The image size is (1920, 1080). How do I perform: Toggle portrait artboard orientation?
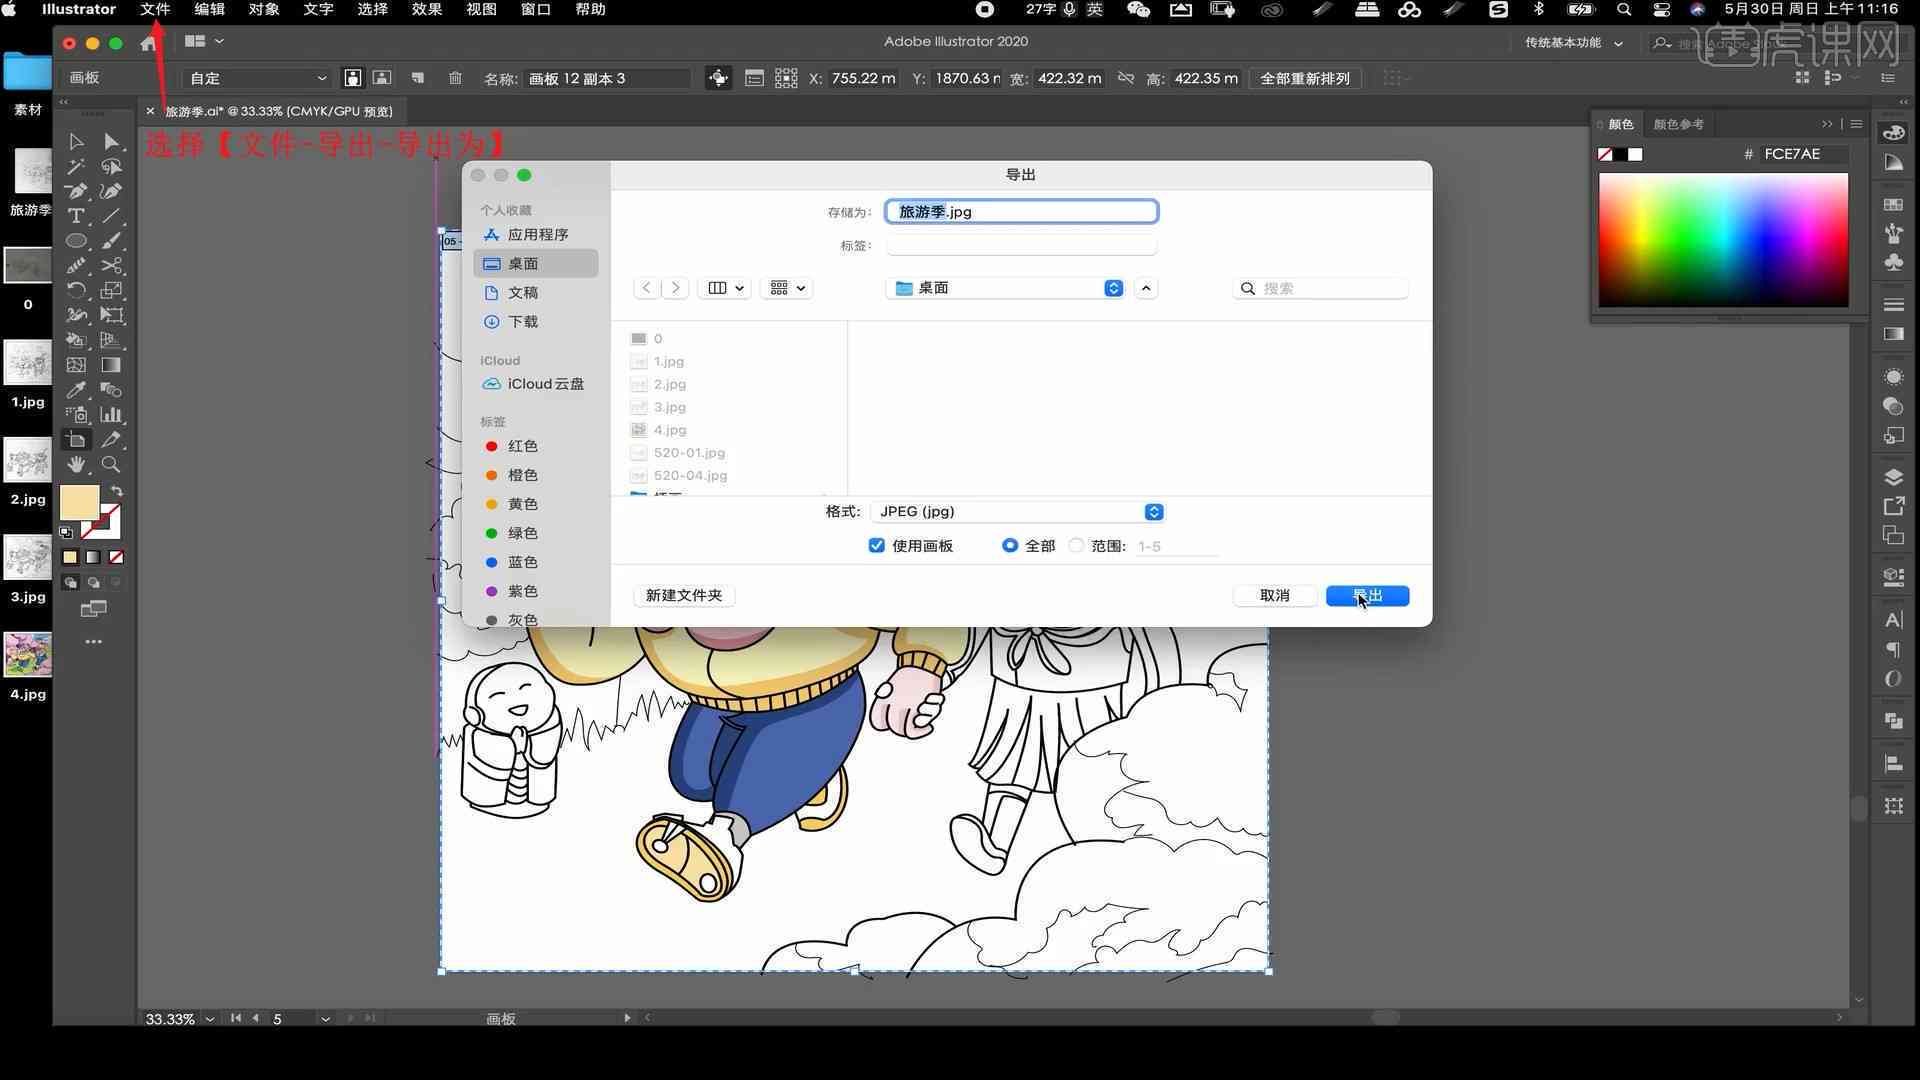pyautogui.click(x=353, y=78)
